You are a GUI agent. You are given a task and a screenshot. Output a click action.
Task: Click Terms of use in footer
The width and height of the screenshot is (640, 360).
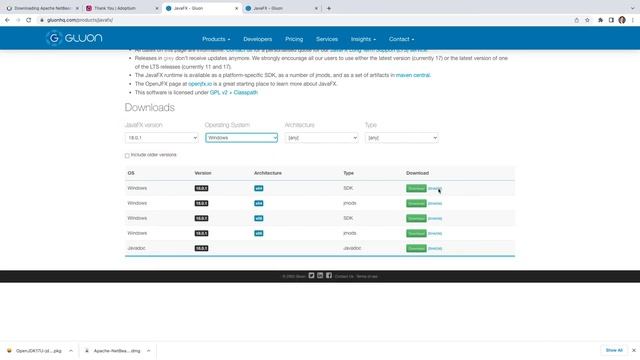point(367,276)
